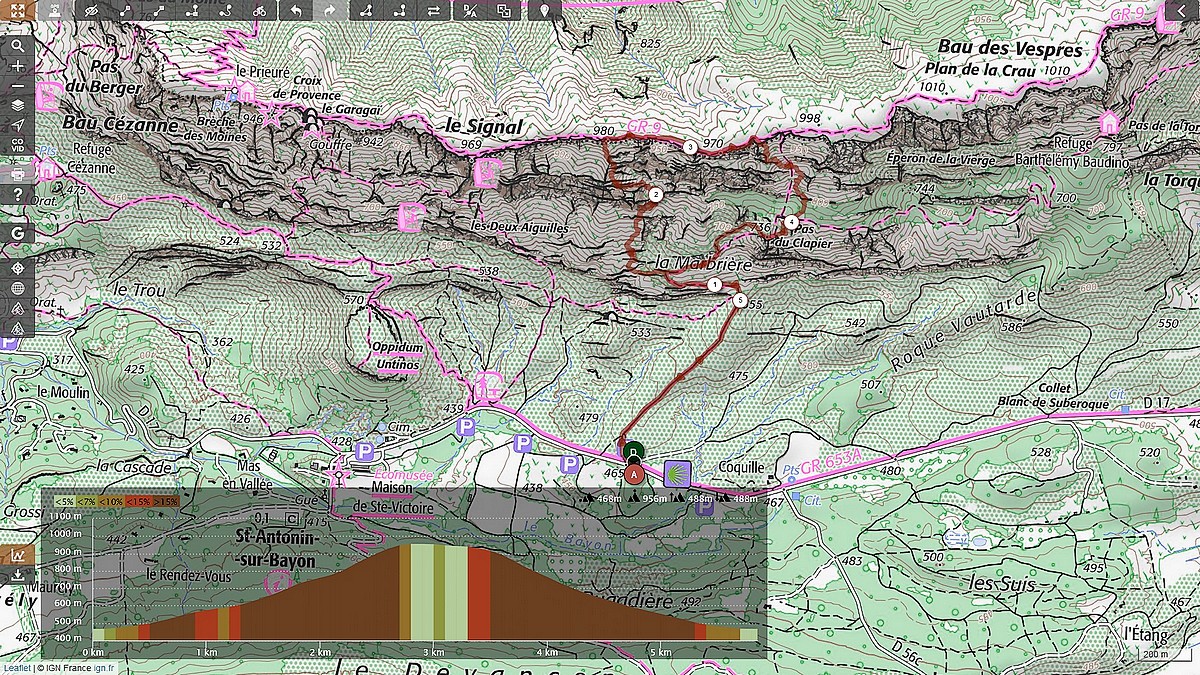Click the less than 5% slope swatch
Image resolution: width=1200 pixels, height=675 pixels.
(x=65, y=500)
